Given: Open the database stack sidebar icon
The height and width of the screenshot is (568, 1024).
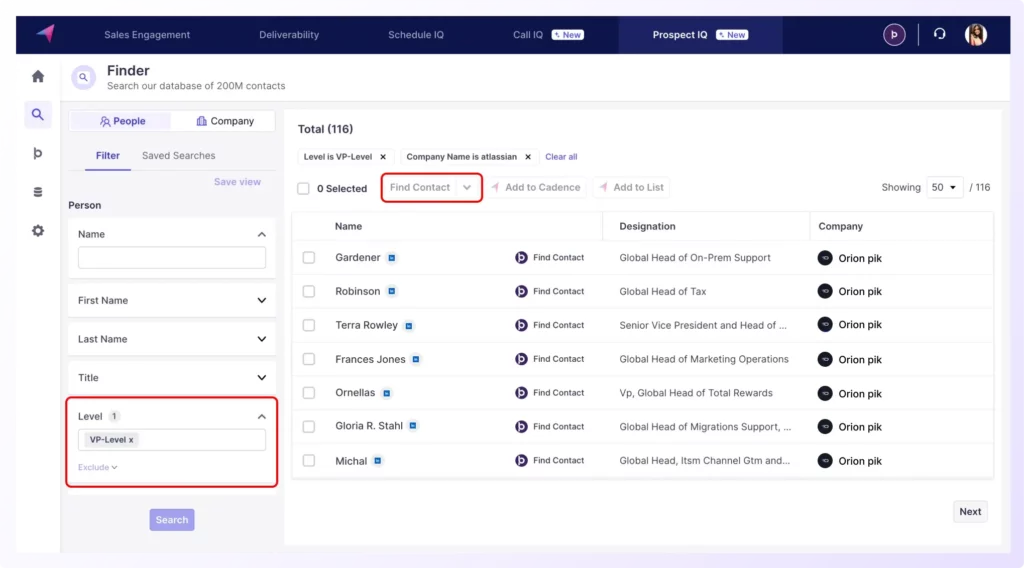Looking at the screenshot, I should tap(38, 192).
